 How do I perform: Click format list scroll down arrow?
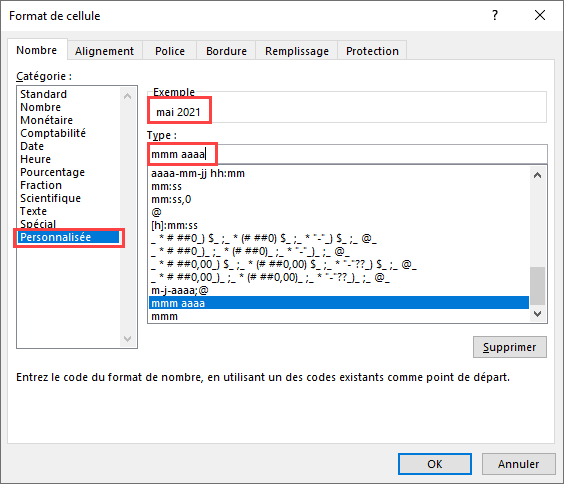click(538, 314)
